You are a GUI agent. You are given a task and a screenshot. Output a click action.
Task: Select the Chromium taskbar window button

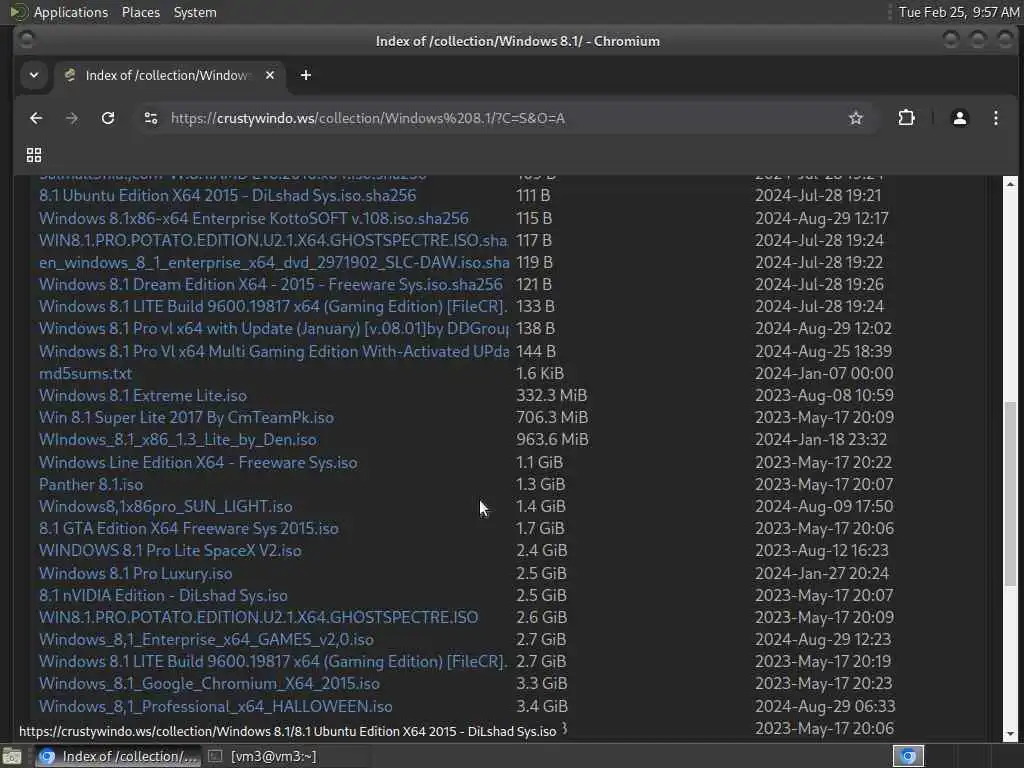(118, 756)
